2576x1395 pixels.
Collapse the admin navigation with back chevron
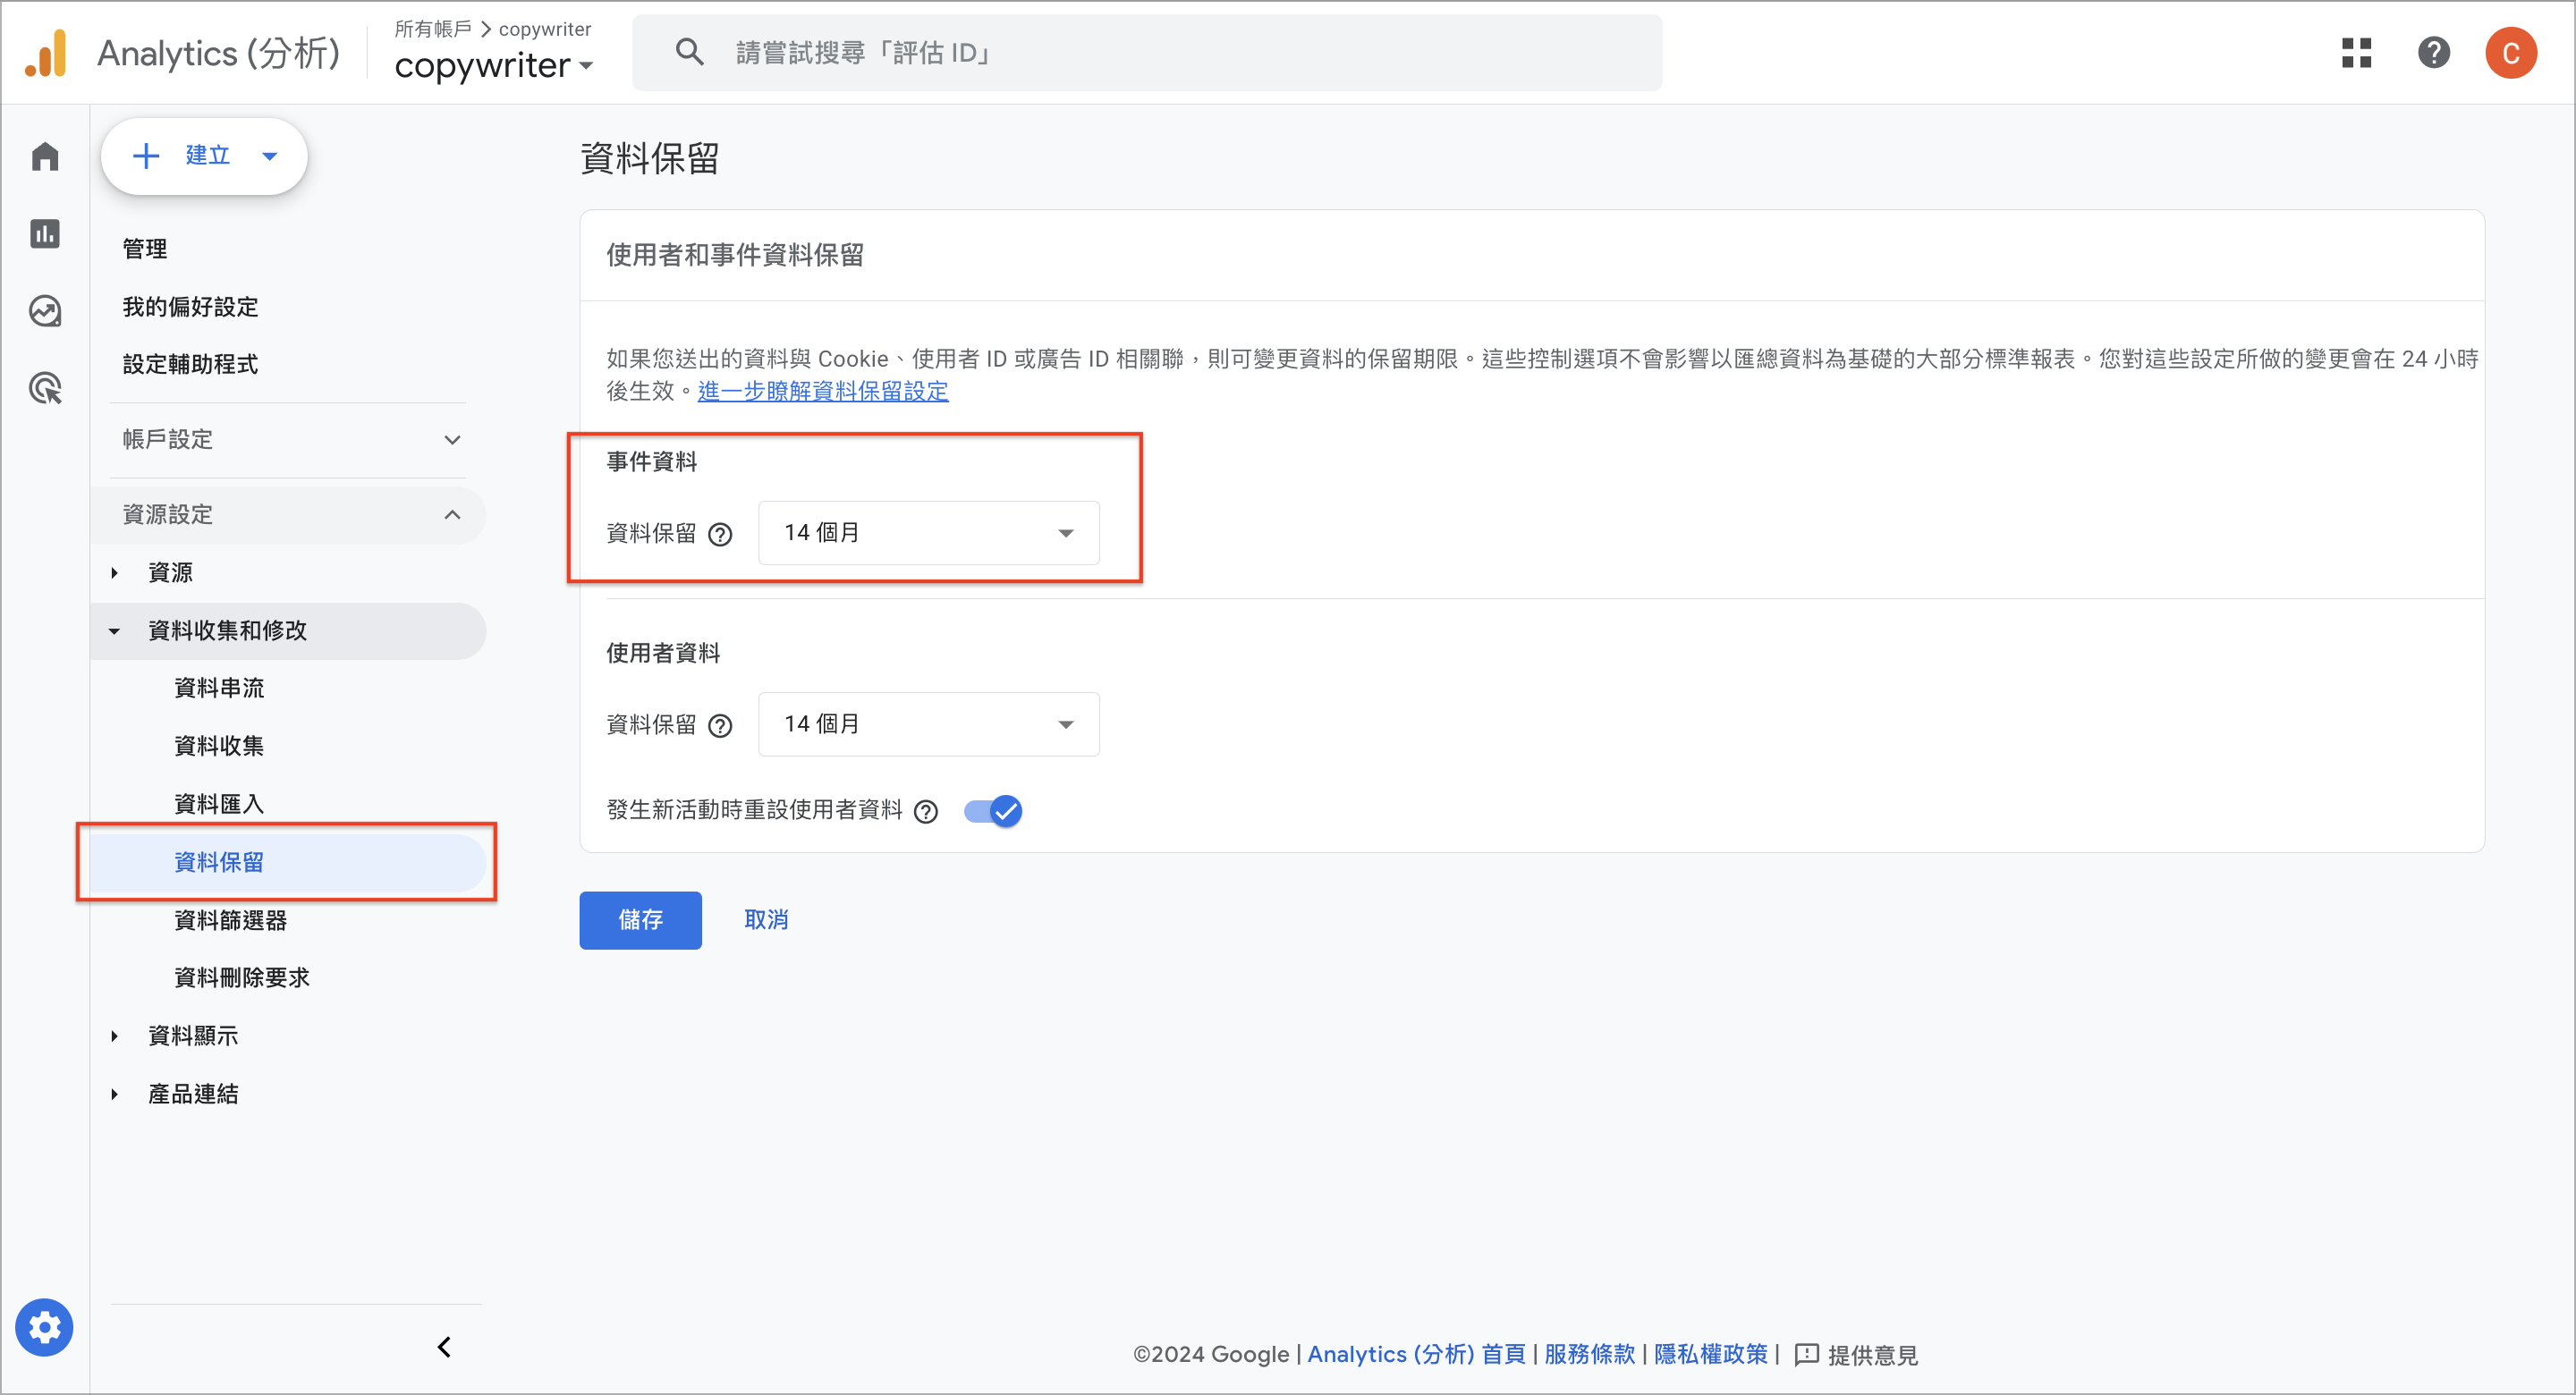[444, 1348]
